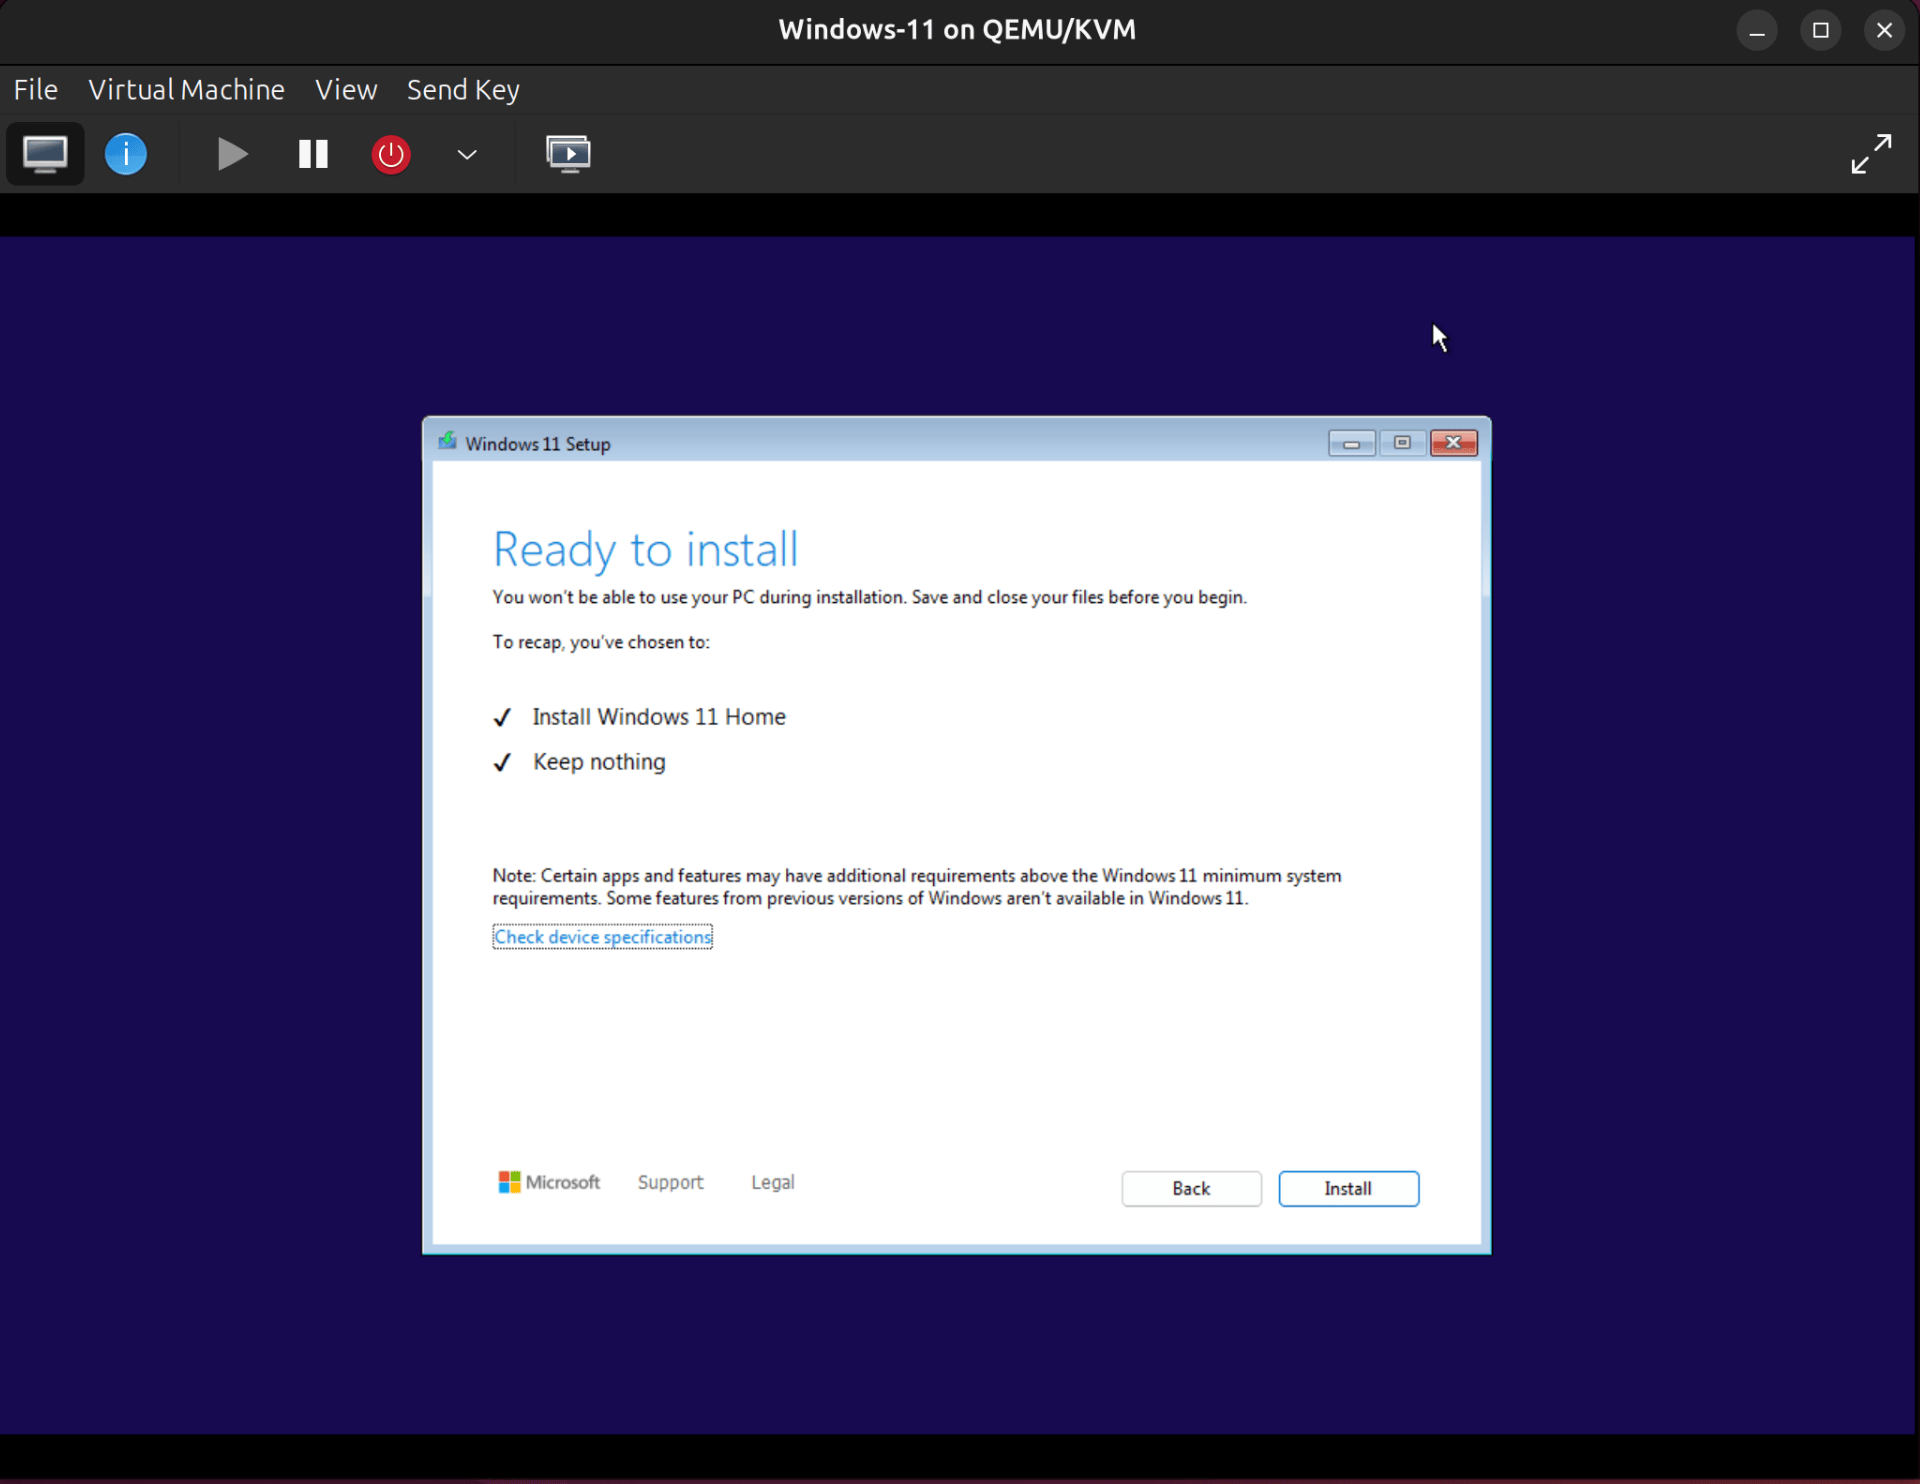Open the Virtual Machine menu
This screenshot has height=1484, width=1920.
[x=186, y=89]
